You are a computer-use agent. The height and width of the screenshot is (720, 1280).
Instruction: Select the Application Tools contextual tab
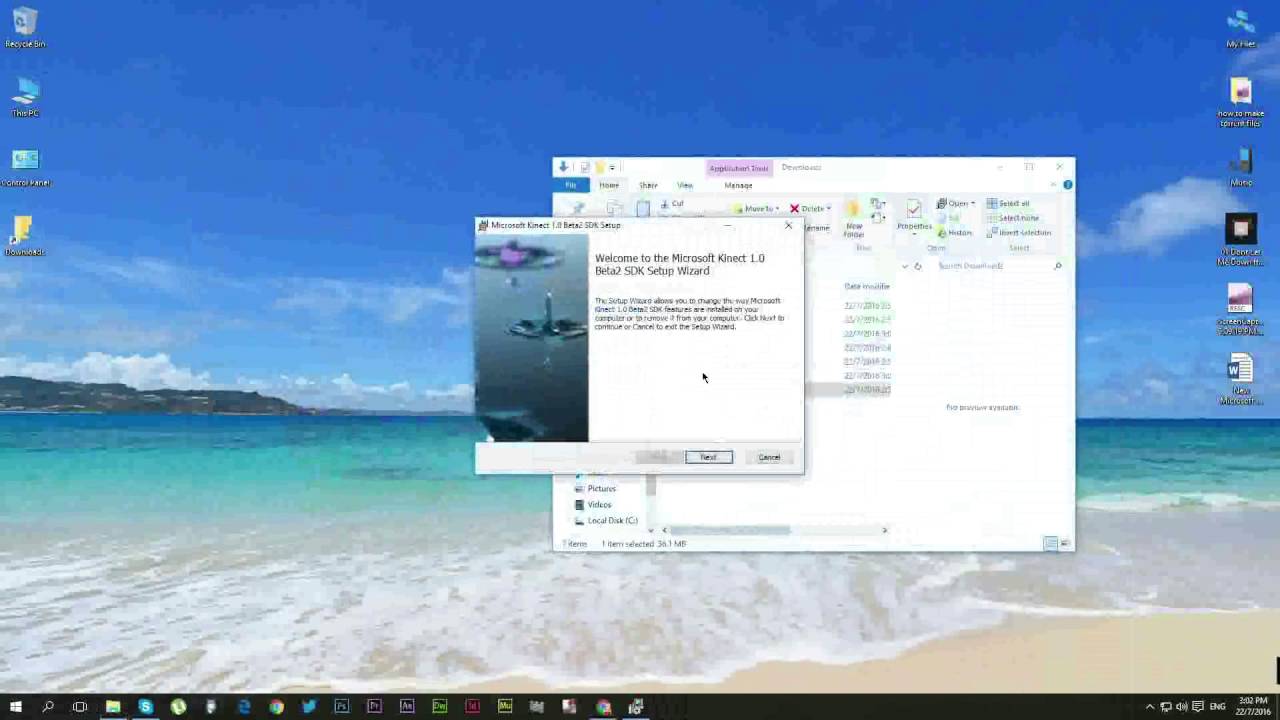(739, 168)
